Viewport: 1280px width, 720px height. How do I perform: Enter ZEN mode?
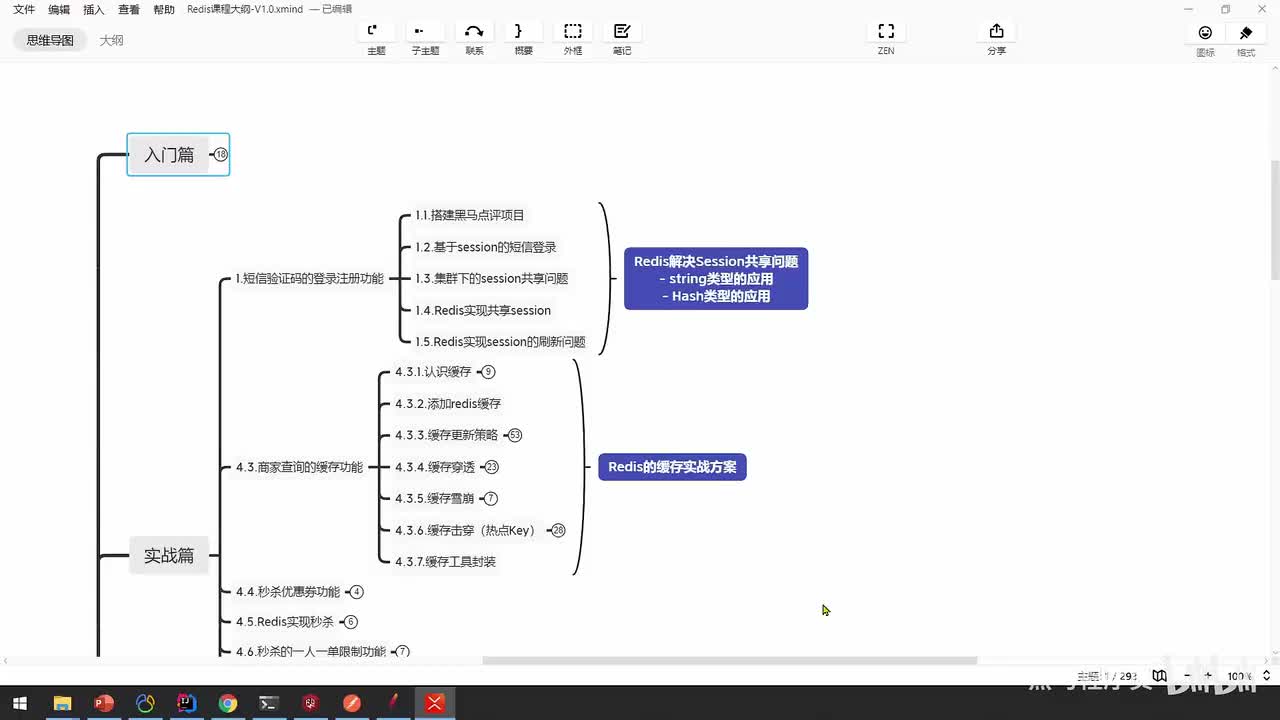coord(886,32)
